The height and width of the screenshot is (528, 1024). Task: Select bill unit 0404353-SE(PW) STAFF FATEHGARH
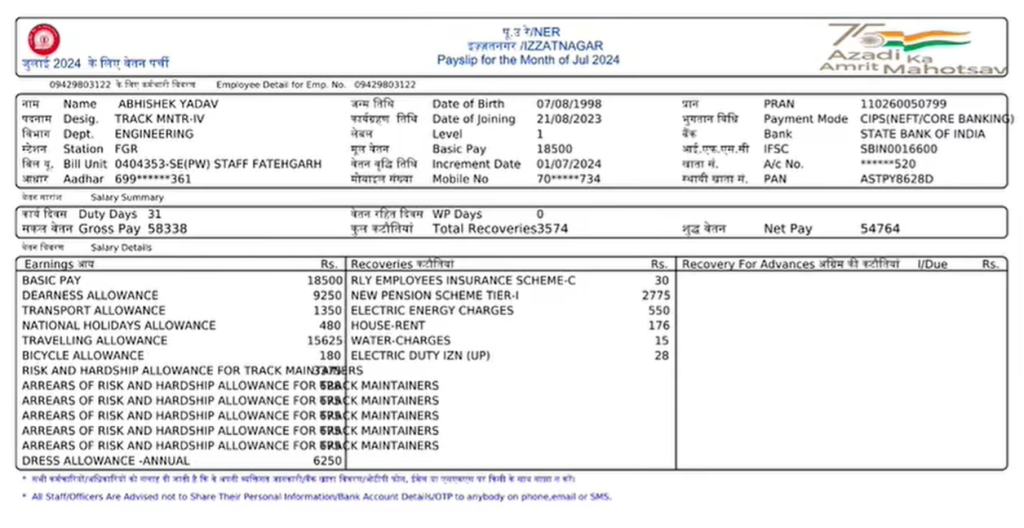point(218,164)
